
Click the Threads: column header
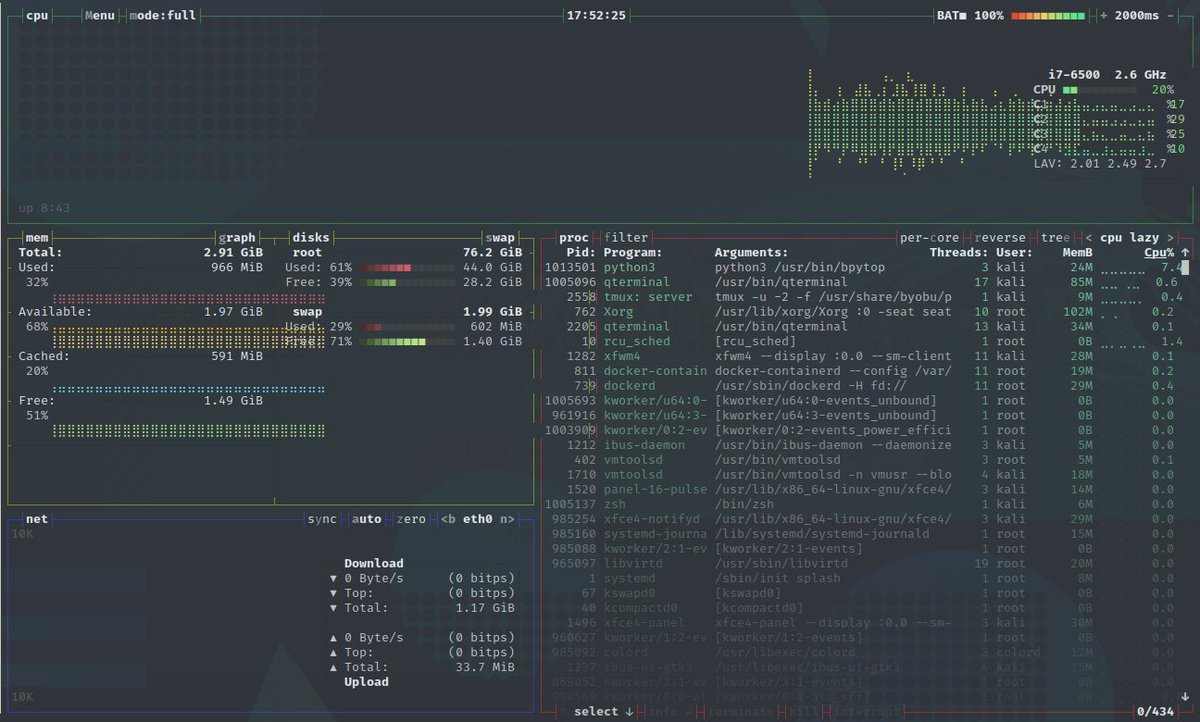tap(959, 253)
